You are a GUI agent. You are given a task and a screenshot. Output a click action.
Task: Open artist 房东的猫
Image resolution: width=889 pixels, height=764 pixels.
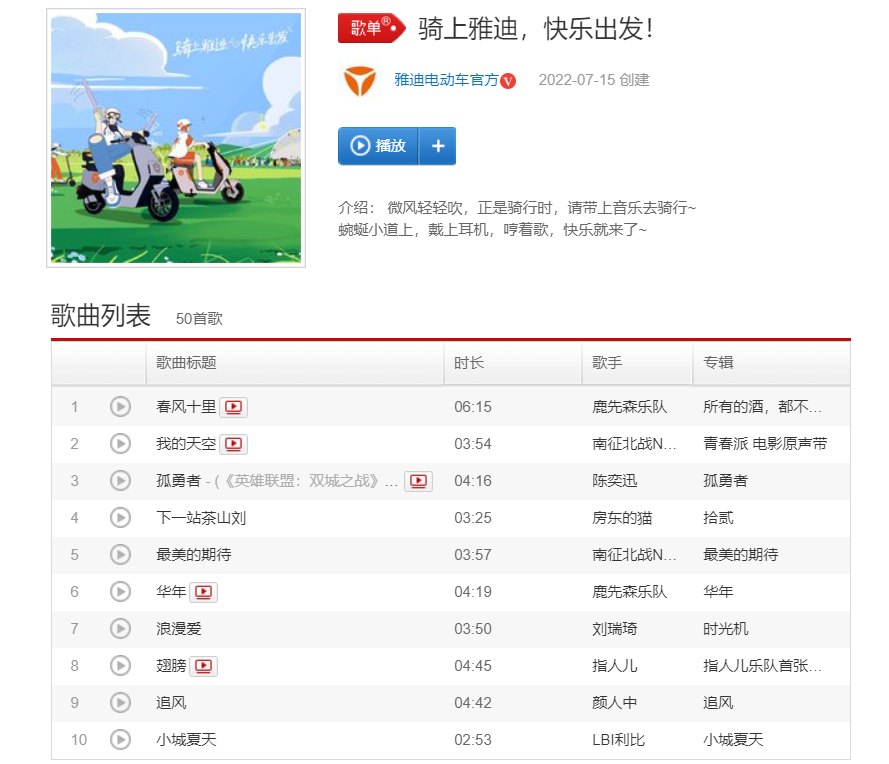coord(622,517)
